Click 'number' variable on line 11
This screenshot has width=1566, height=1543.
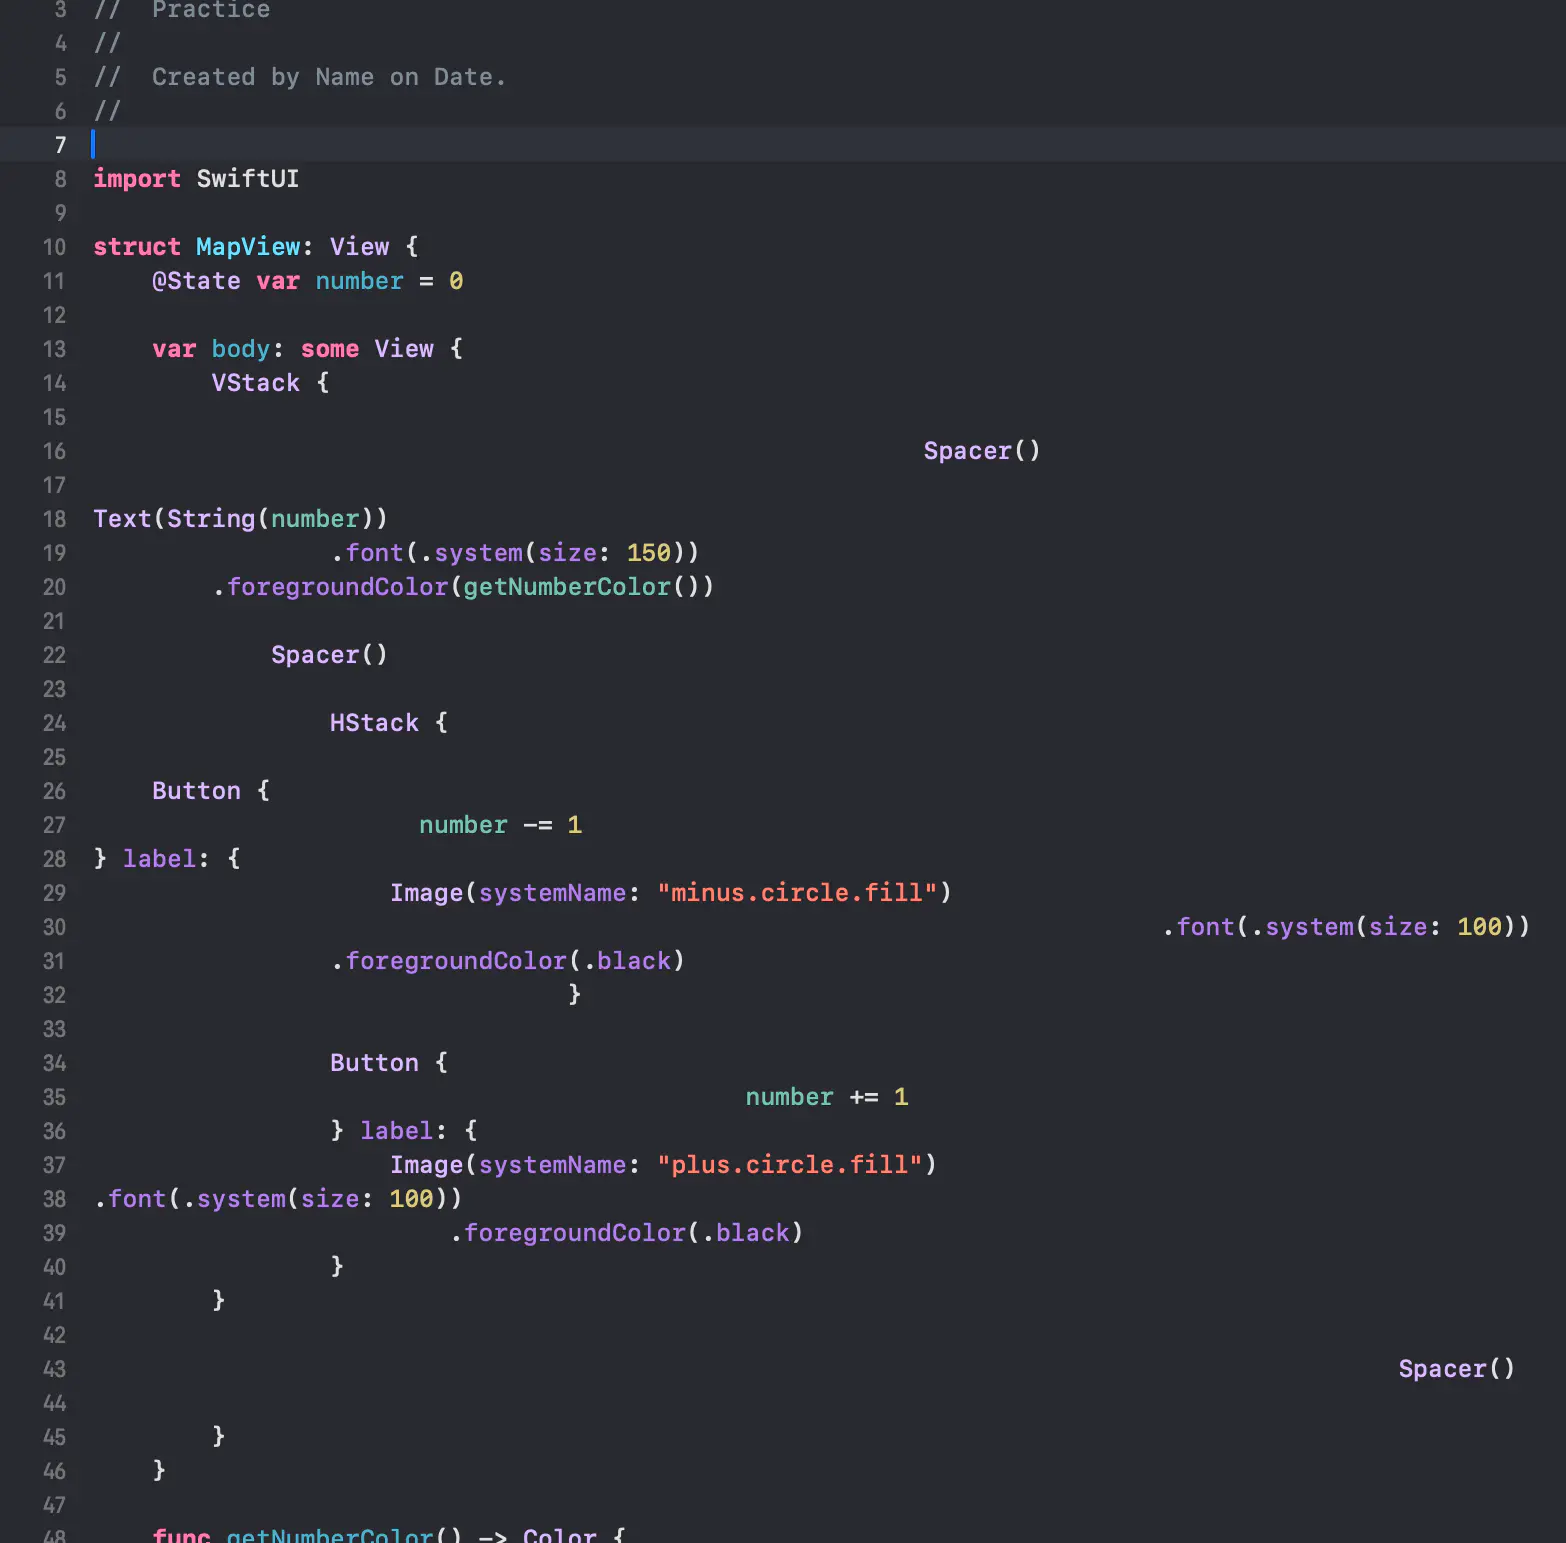[x=359, y=281]
